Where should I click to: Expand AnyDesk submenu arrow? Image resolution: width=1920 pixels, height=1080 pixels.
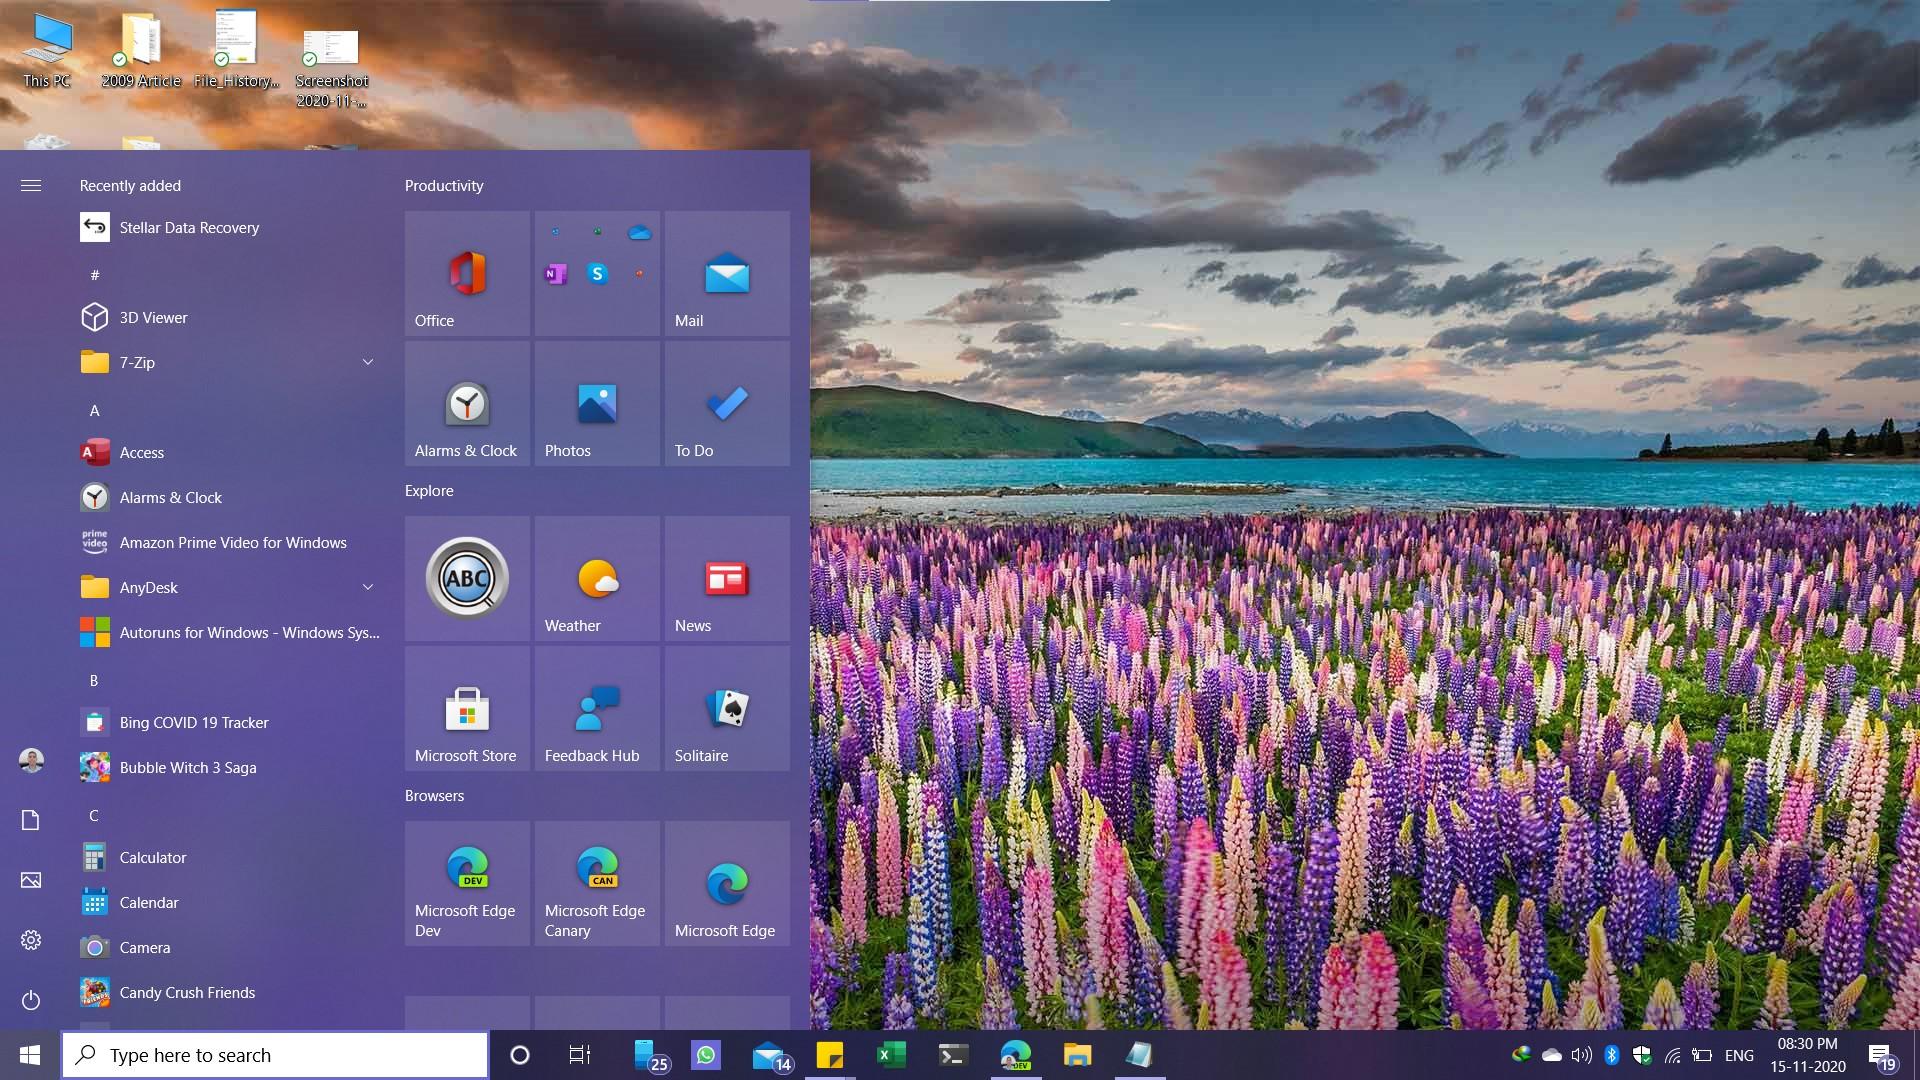pos(368,587)
